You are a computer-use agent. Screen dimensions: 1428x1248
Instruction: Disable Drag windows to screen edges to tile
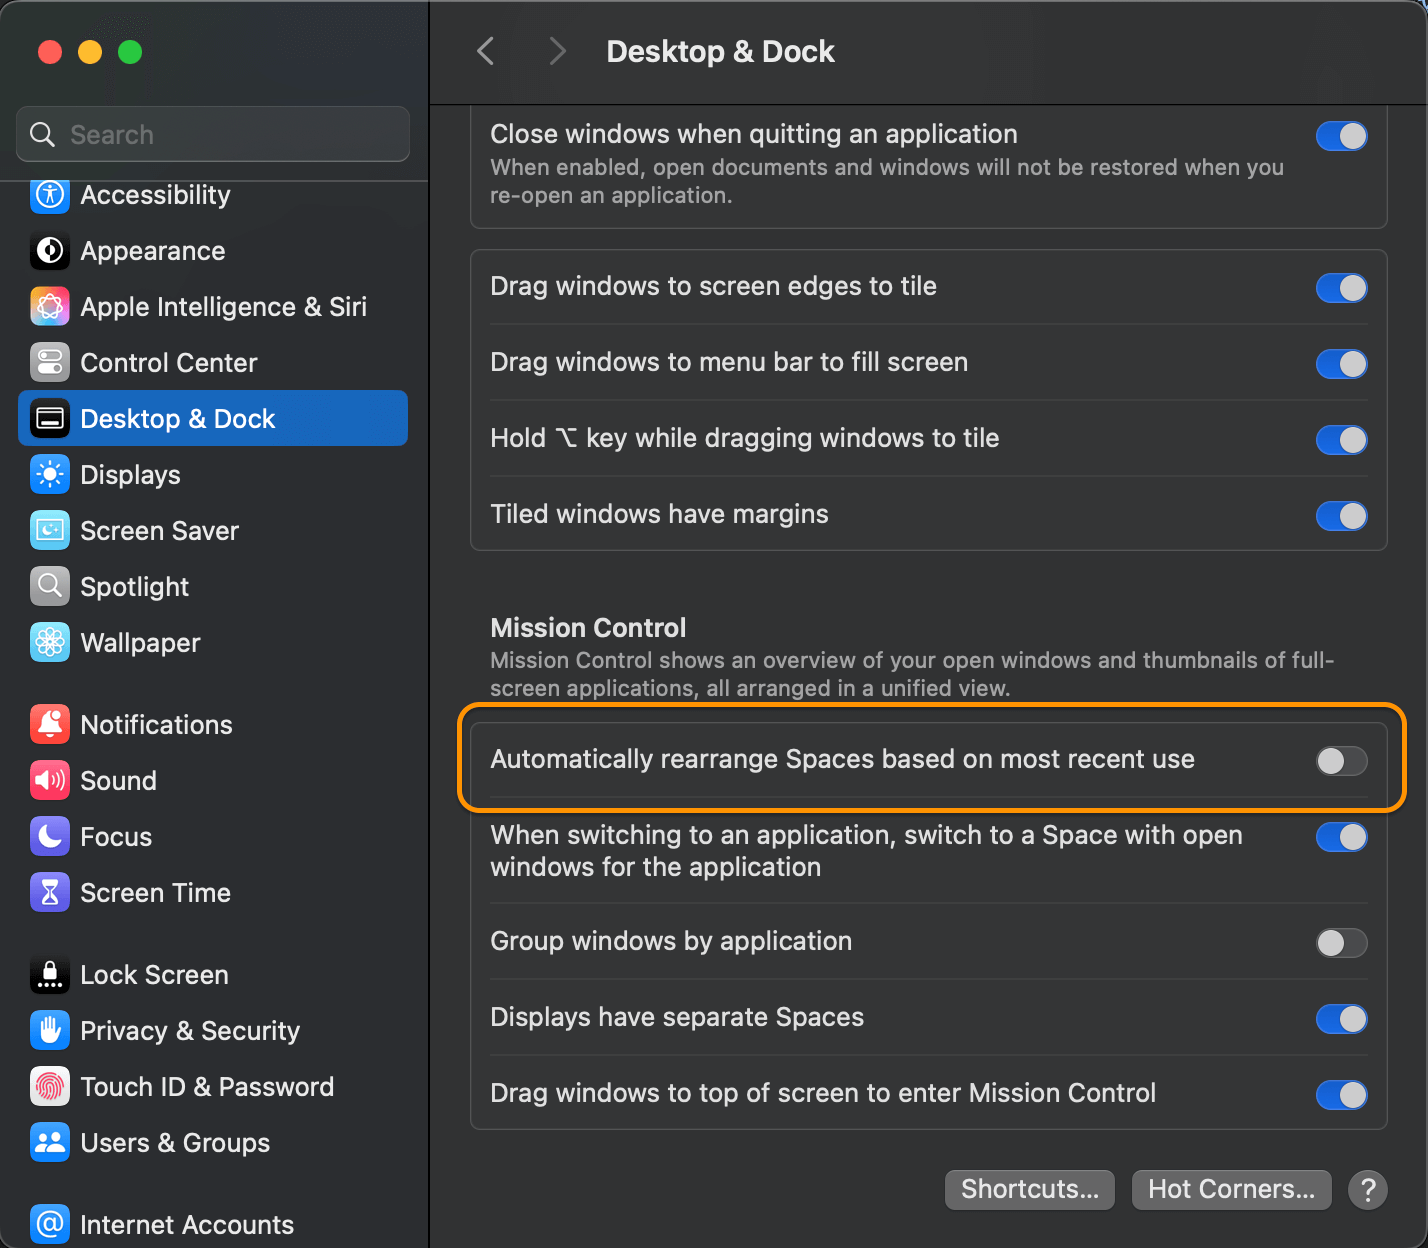click(x=1341, y=288)
